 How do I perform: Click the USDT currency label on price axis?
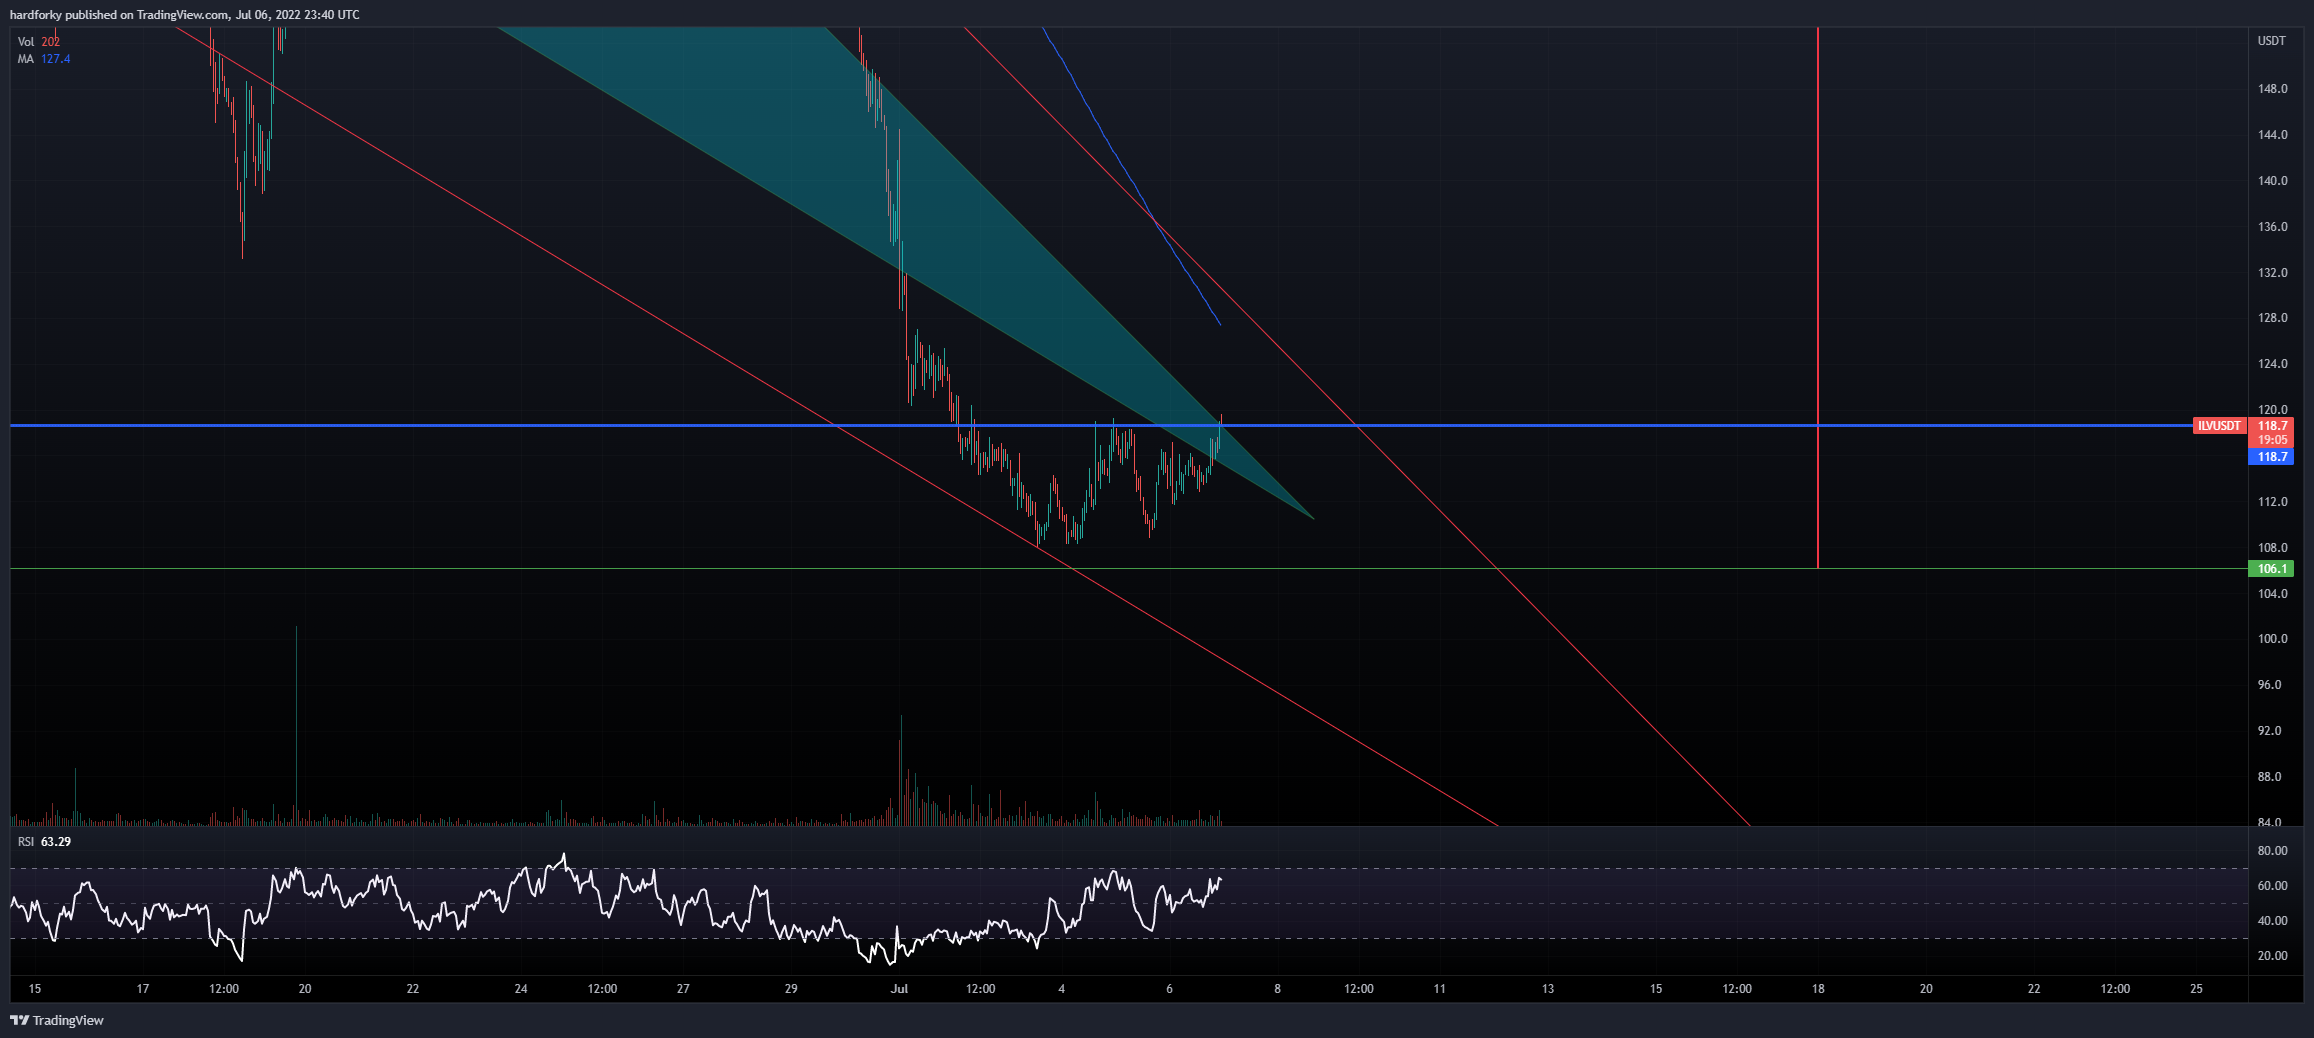pyautogui.click(x=2271, y=41)
